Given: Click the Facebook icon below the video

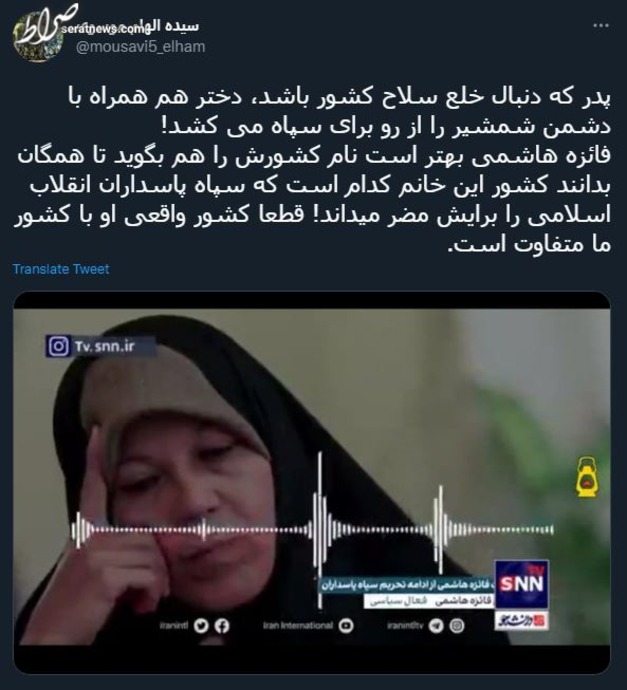Looking at the screenshot, I should click(222, 625).
